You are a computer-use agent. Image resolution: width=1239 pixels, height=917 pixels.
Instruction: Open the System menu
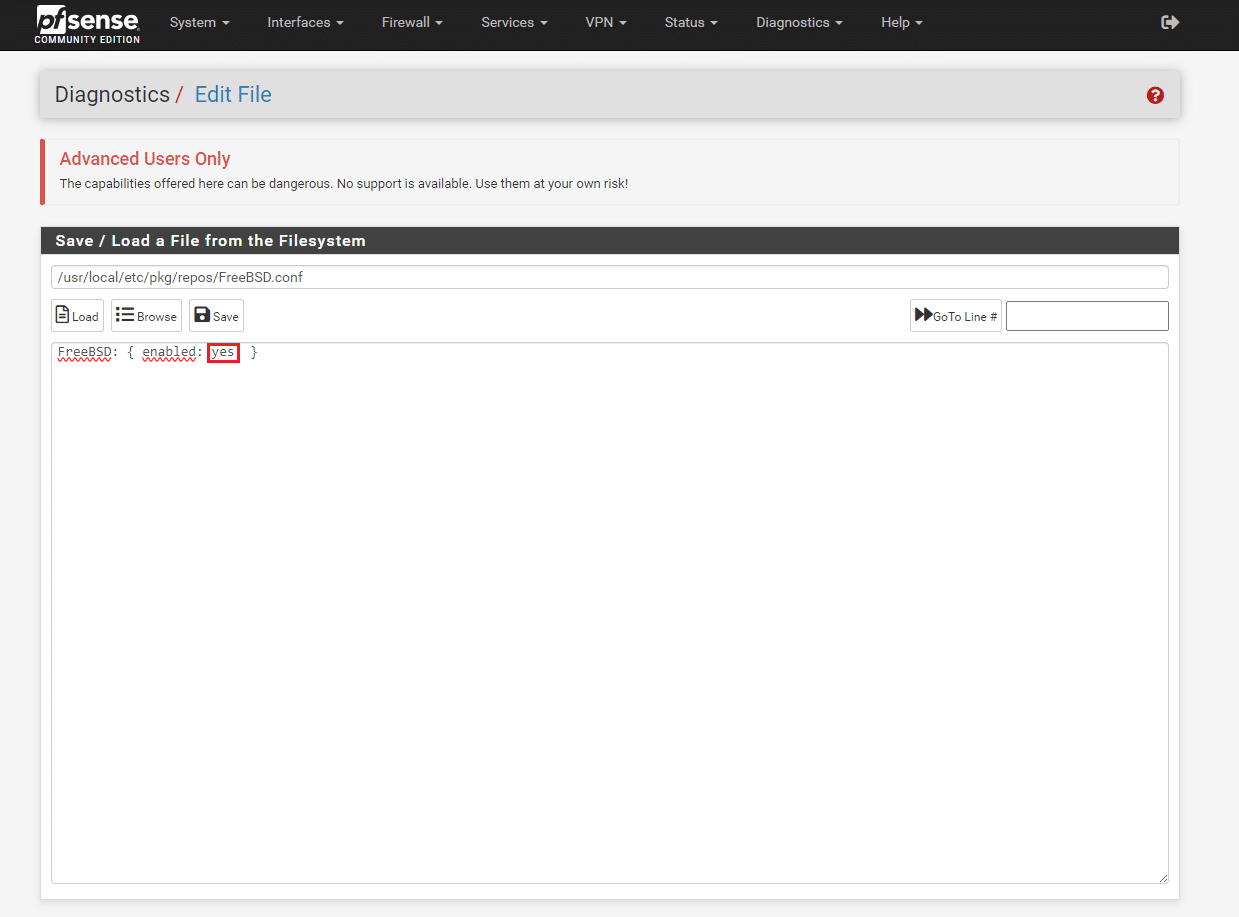(199, 22)
